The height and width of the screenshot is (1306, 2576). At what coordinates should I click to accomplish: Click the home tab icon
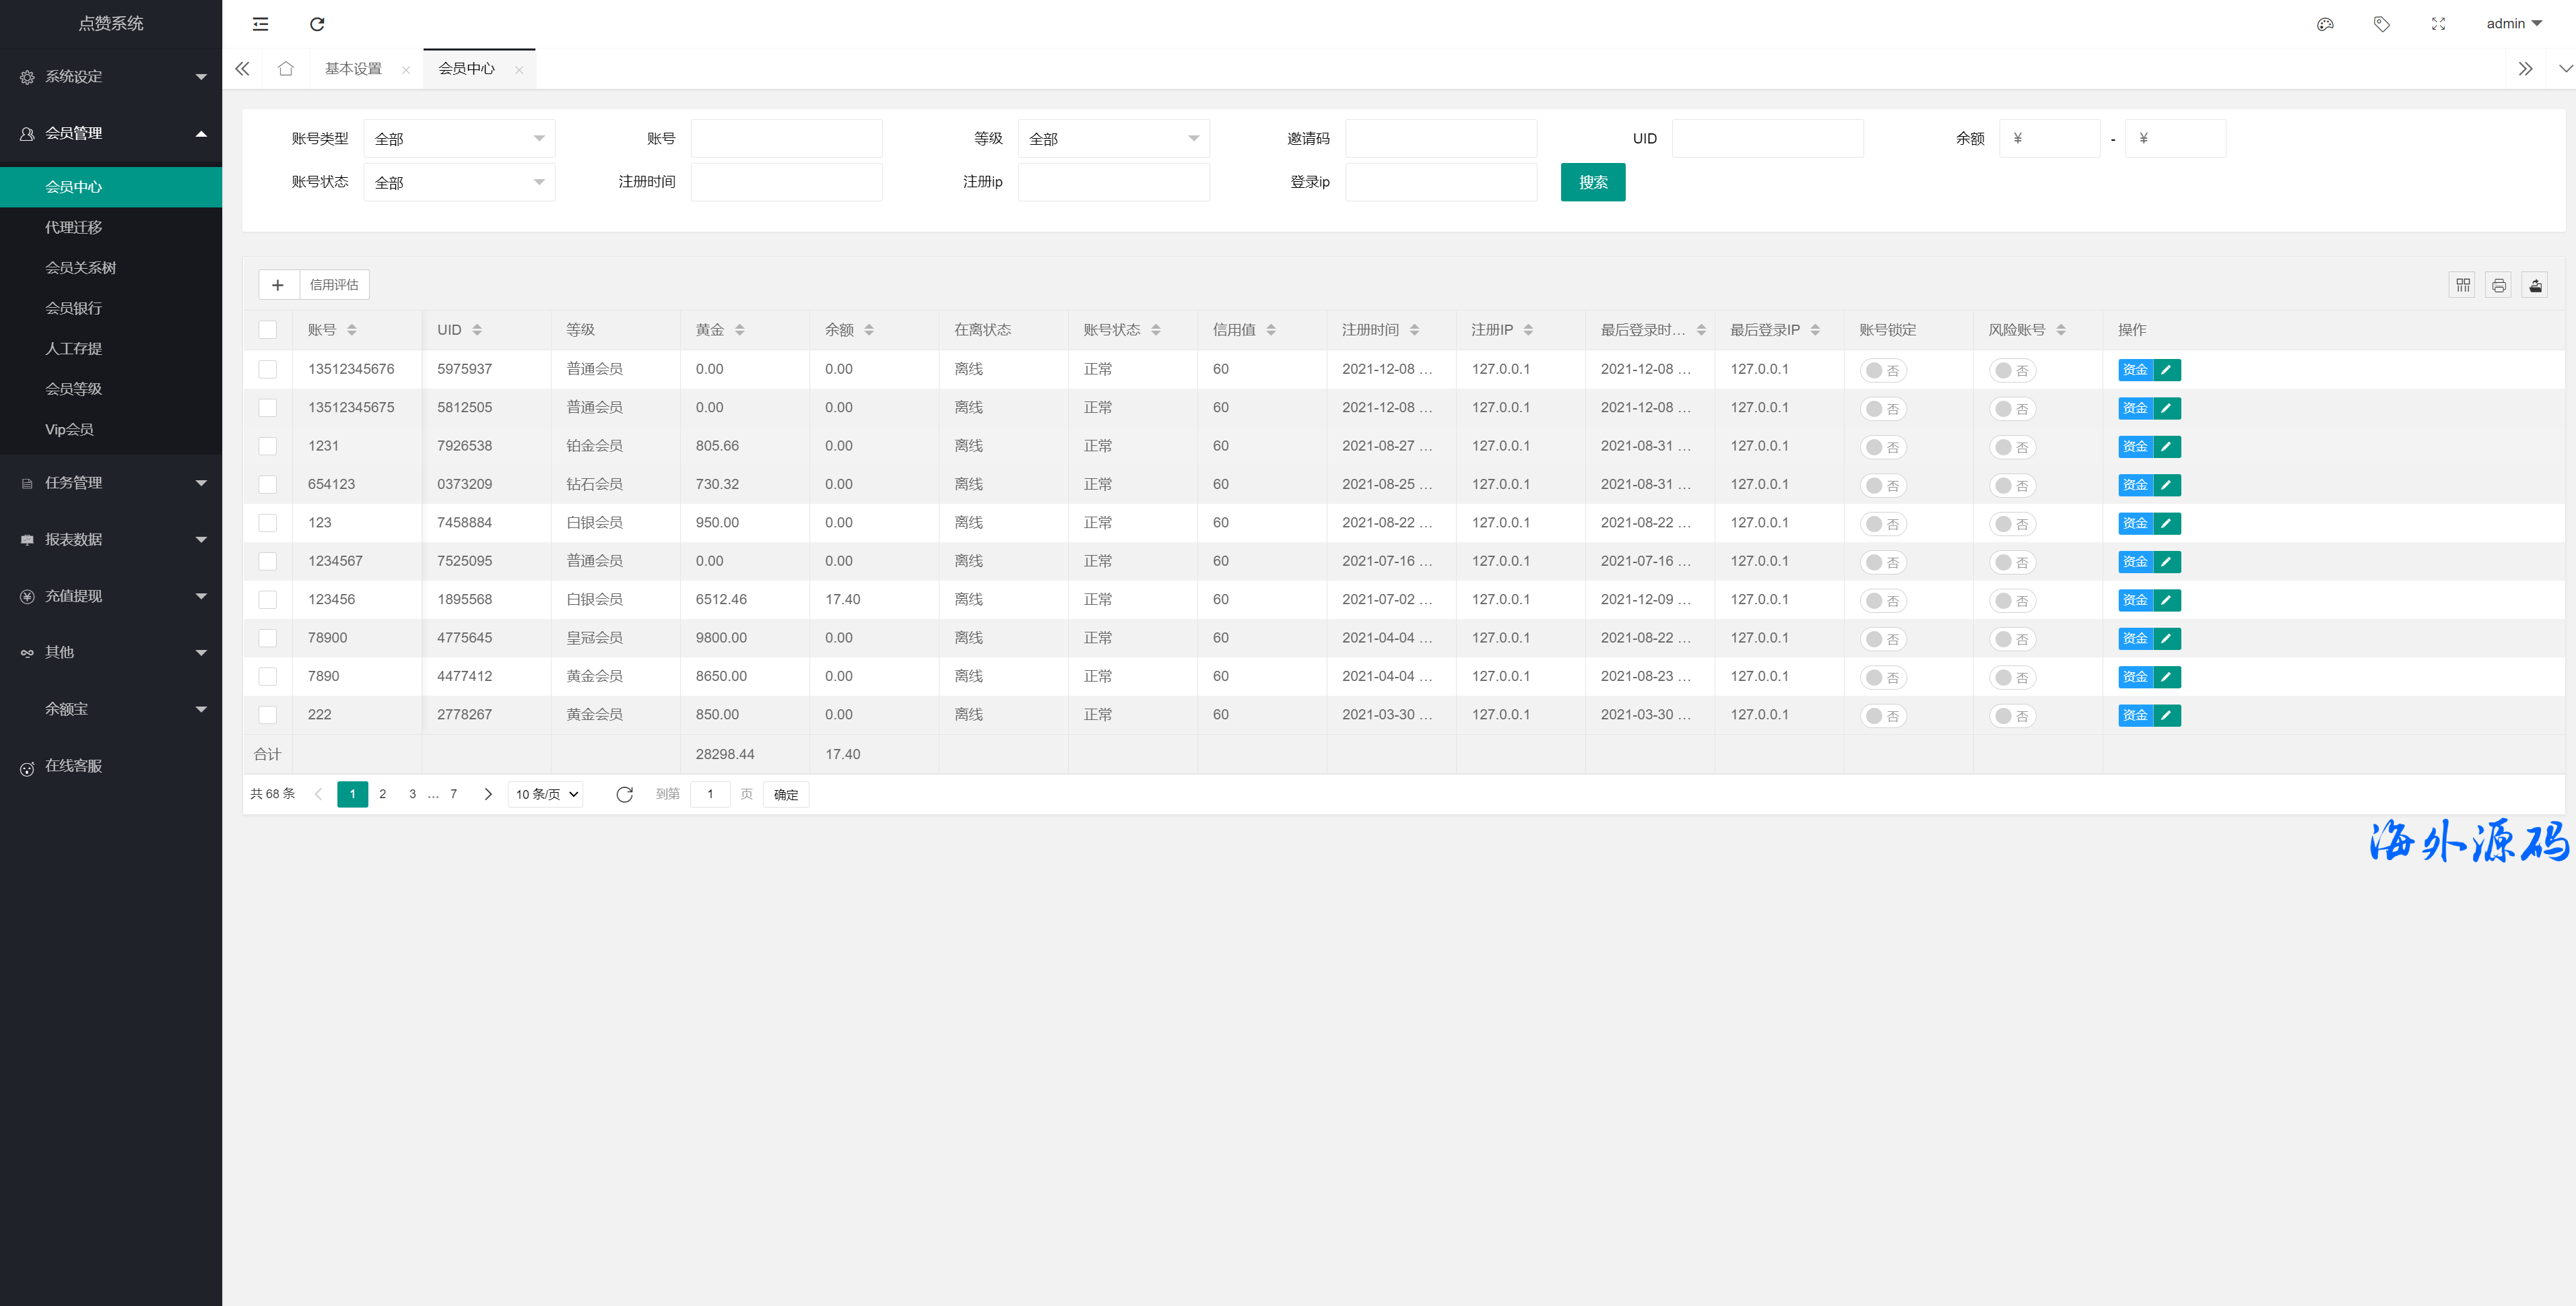[x=286, y=69]
